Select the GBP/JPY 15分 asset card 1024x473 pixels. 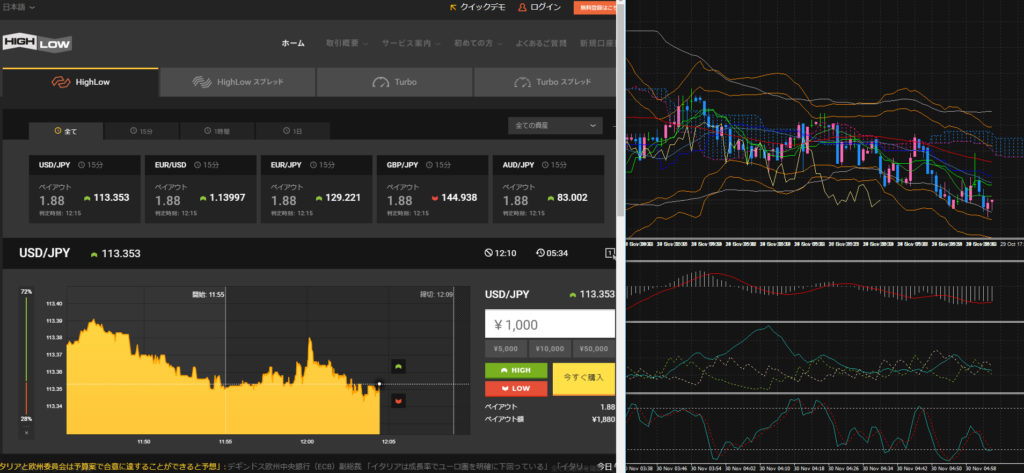(432, 189)
